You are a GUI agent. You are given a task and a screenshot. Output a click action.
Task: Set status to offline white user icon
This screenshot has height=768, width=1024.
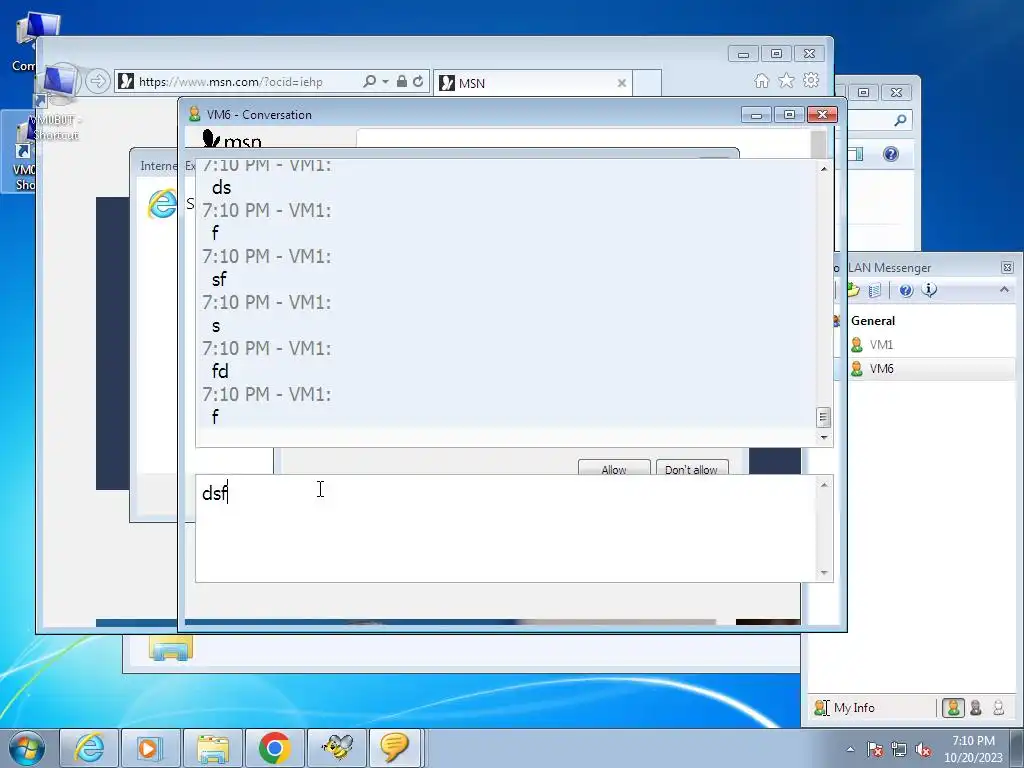[998, 708]
